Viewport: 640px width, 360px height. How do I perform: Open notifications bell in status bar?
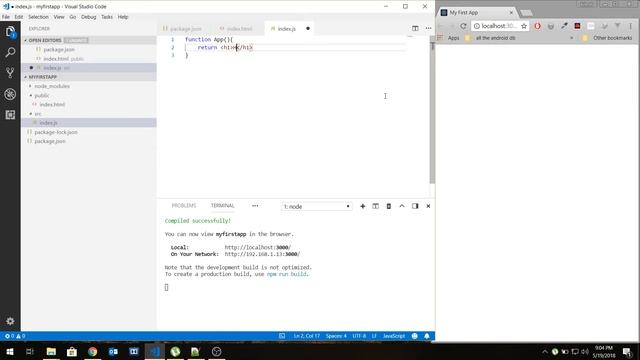[427, 336]
